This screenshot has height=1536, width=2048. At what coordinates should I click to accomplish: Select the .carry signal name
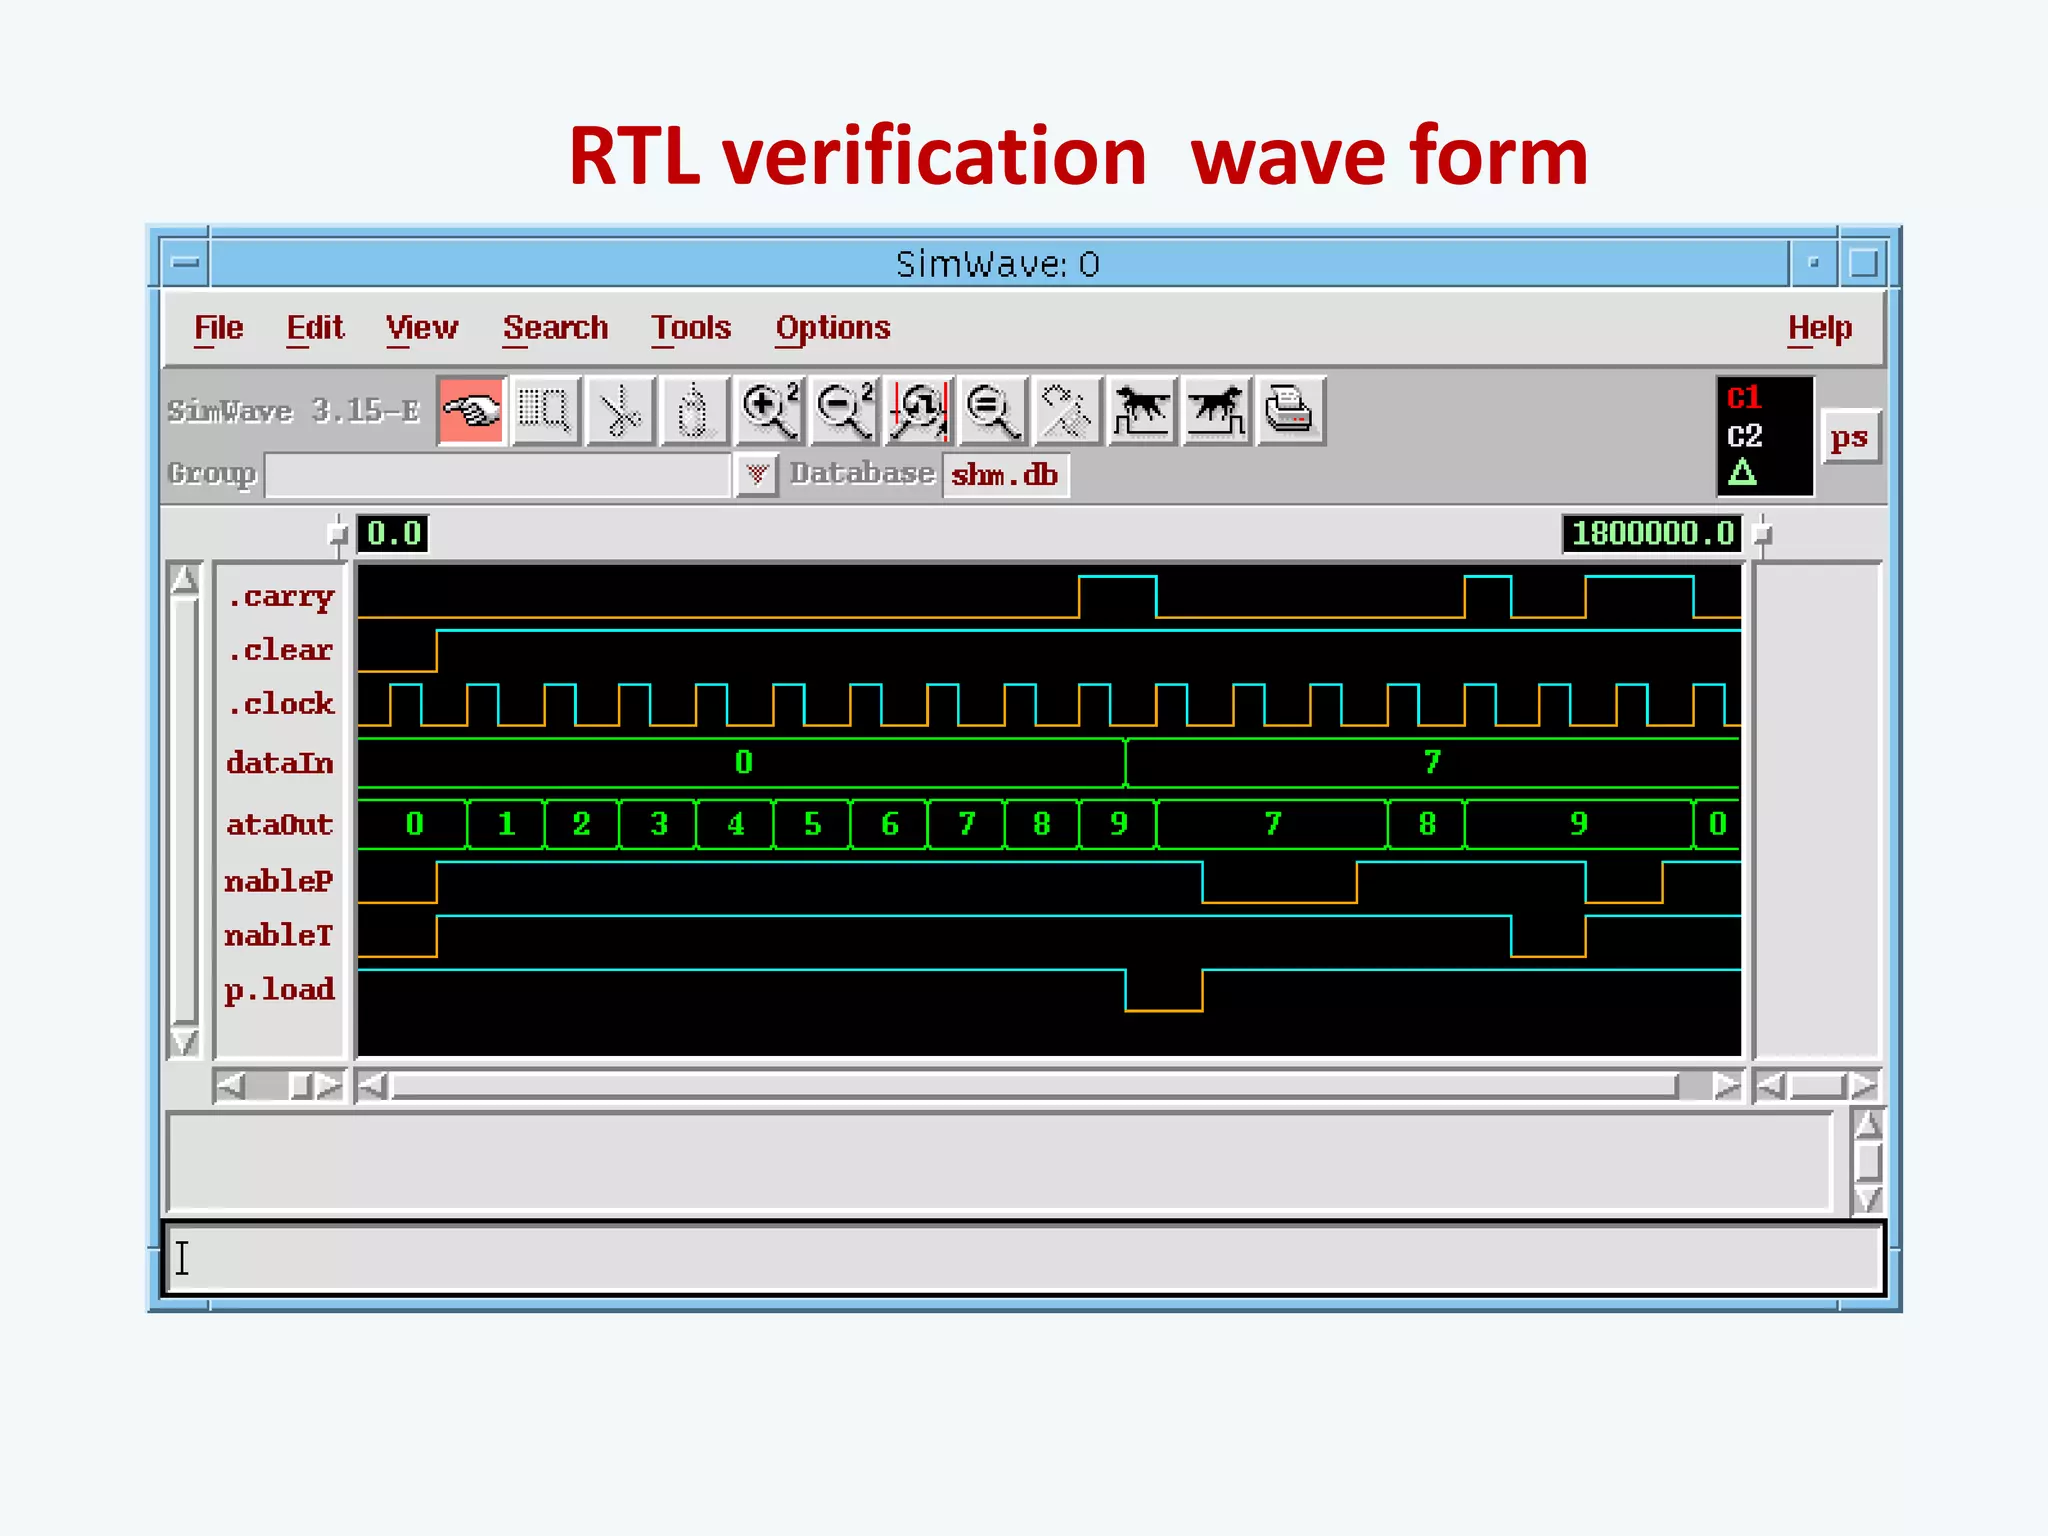point(280,597)
